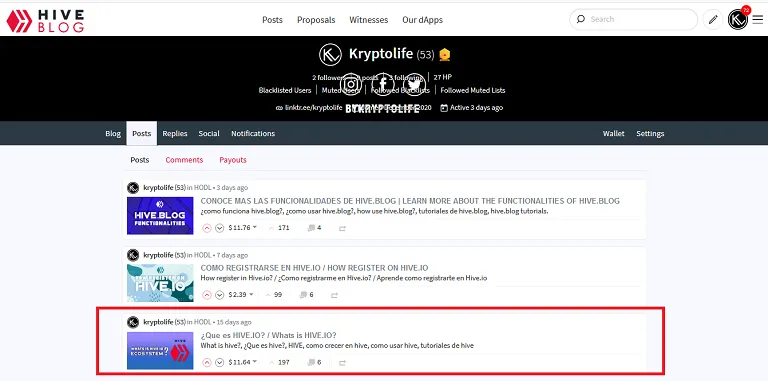768x381 pixels.
Task: Switch to the Replies tab
Action: coord(175,133)
